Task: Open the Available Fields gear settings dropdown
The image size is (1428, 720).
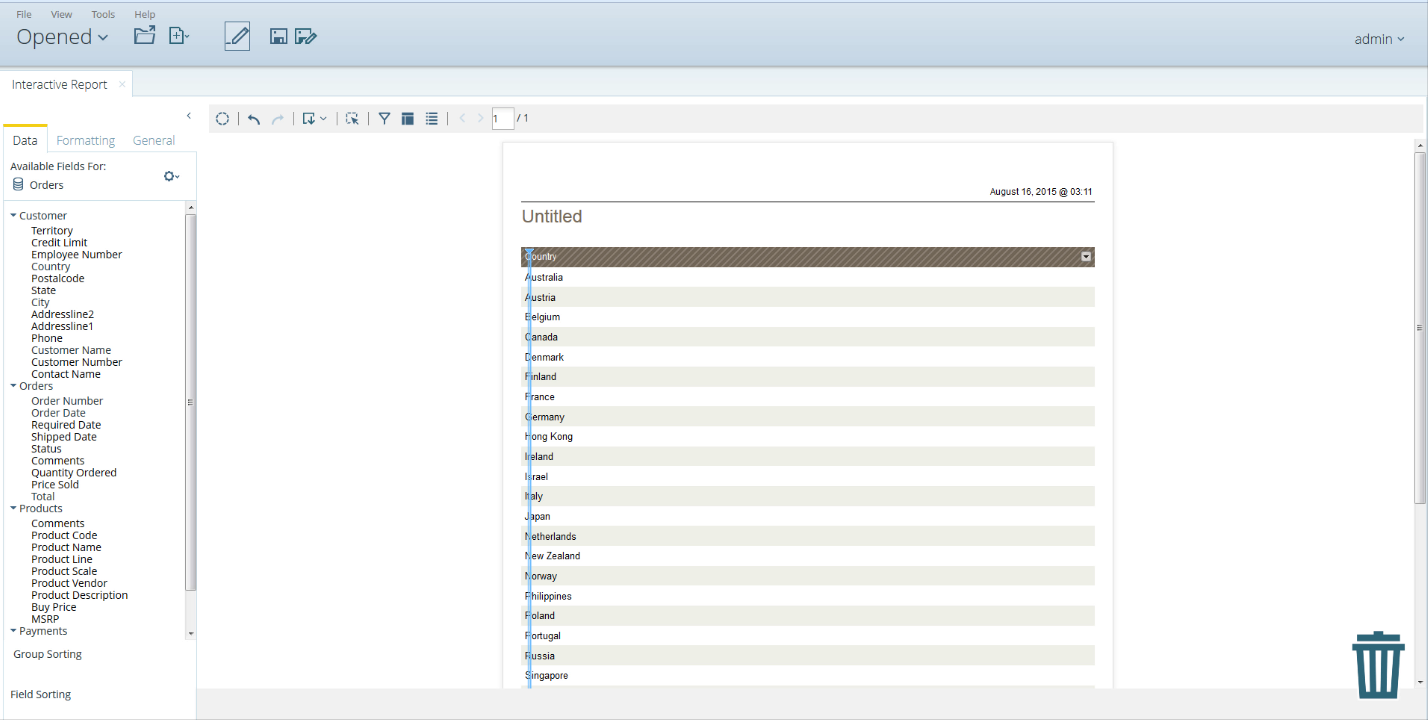Action: 172,176
